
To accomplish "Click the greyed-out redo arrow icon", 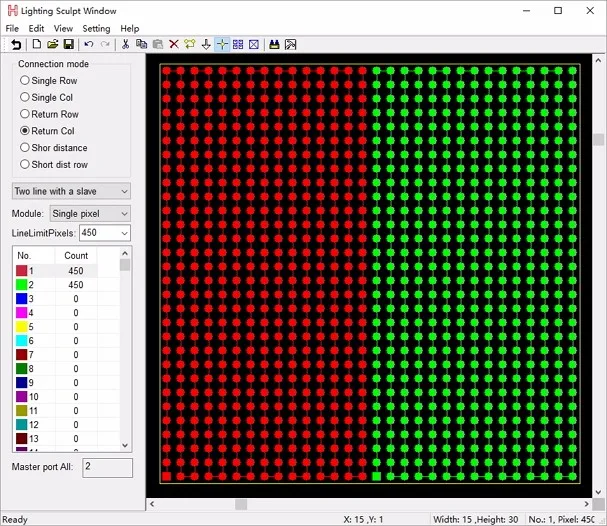I will tap(105, 44).
